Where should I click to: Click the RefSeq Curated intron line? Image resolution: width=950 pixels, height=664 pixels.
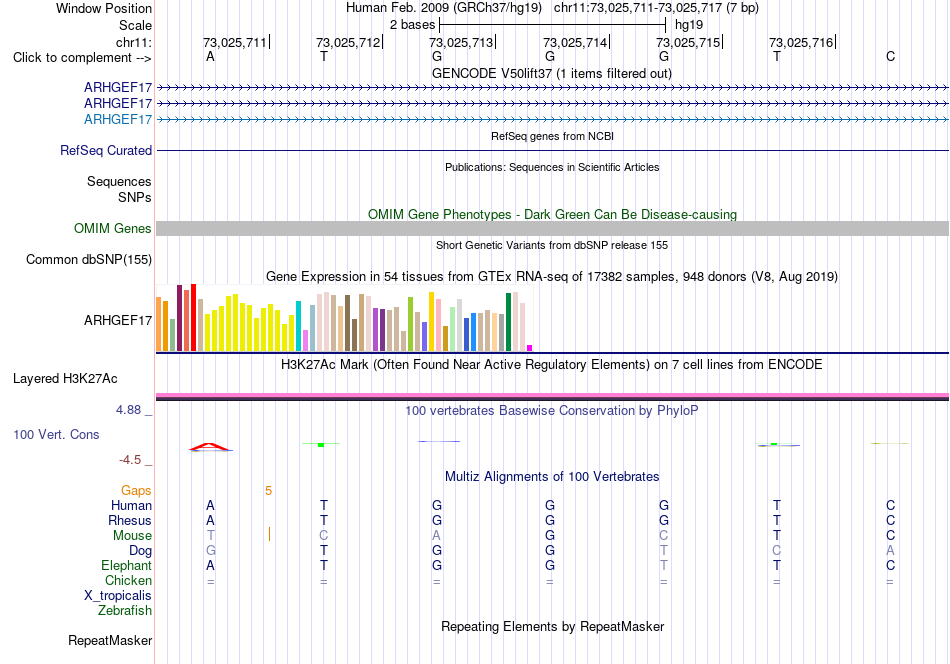tap(553, 150)
